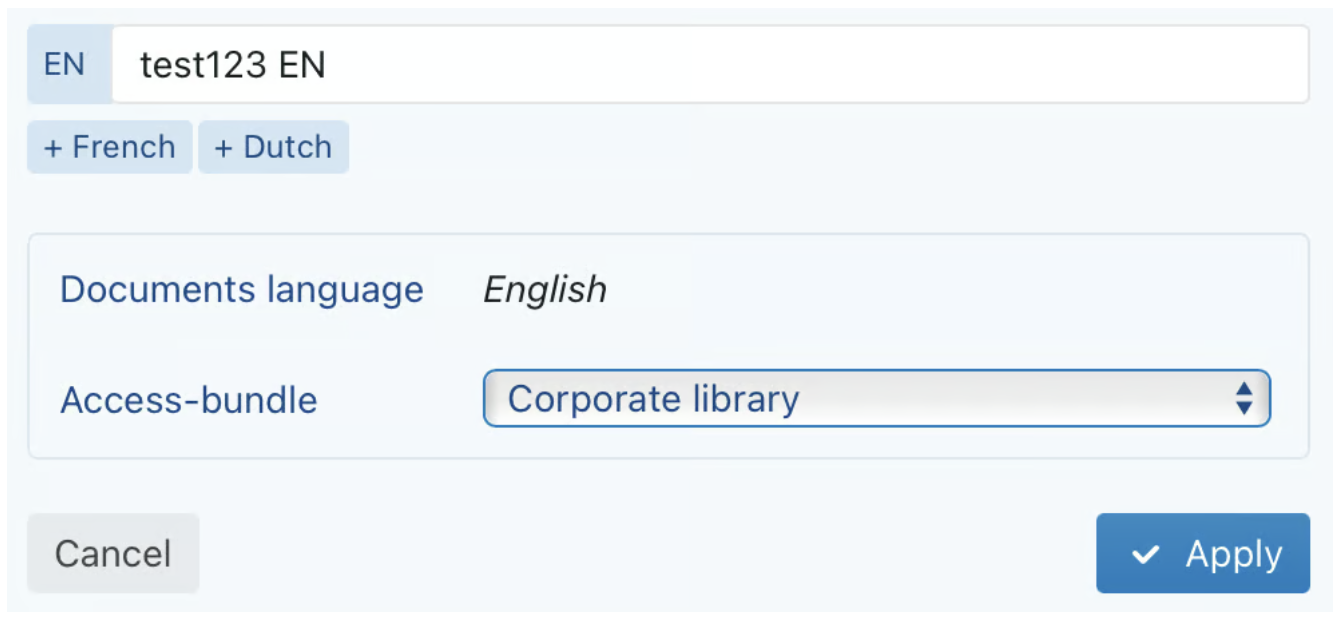1338x618 pixels.
Task: Add a Dutch translation
Action: [273, 147]
